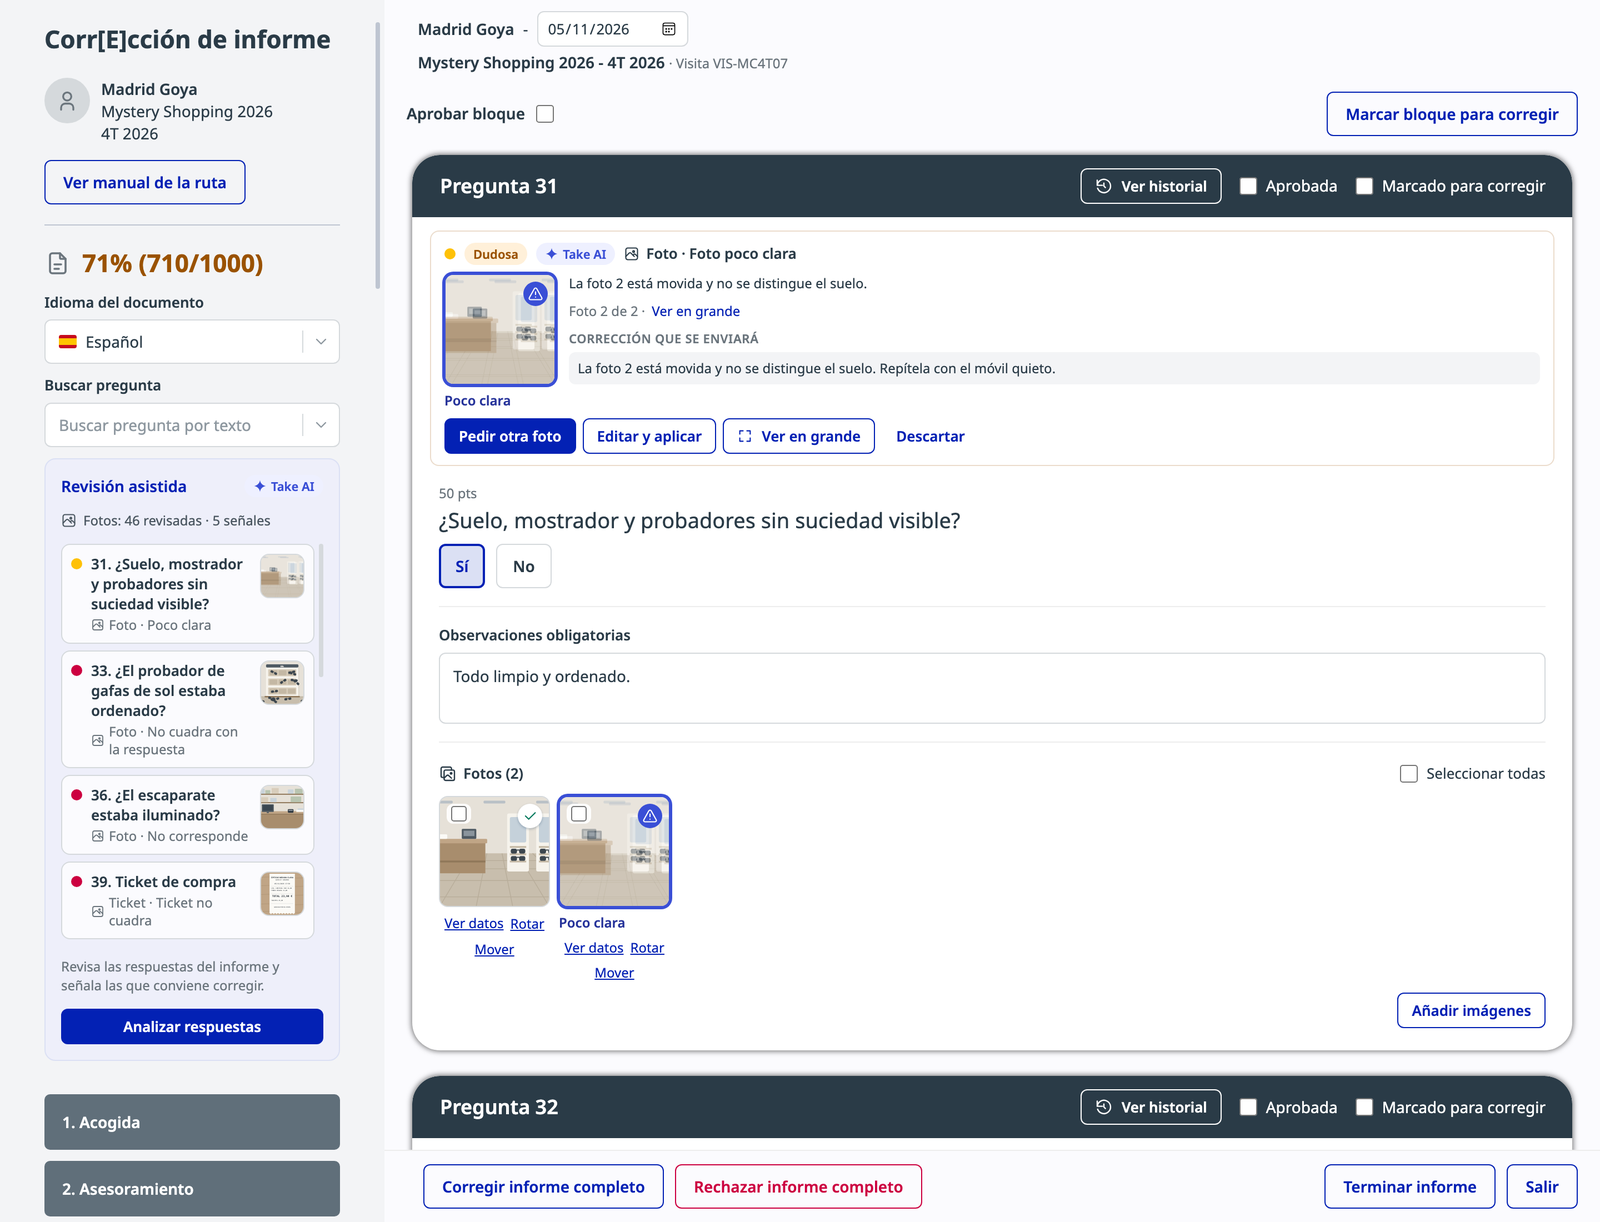The width and height of the screenshot is (1600, 1222).
Task: Select review item 39 Ticket de compra
Action: click(188, 901)
